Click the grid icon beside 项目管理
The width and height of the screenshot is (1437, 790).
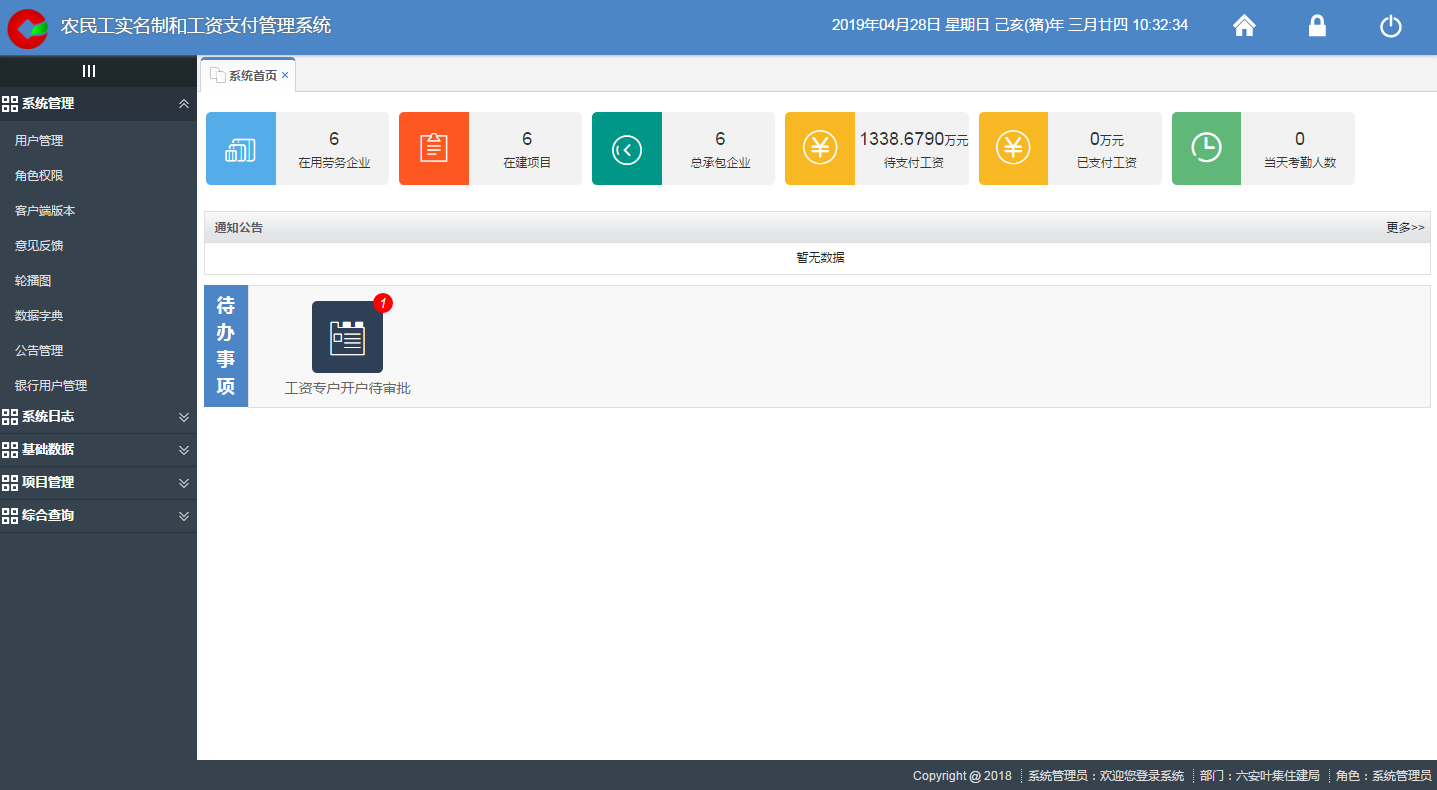(10, 483)
